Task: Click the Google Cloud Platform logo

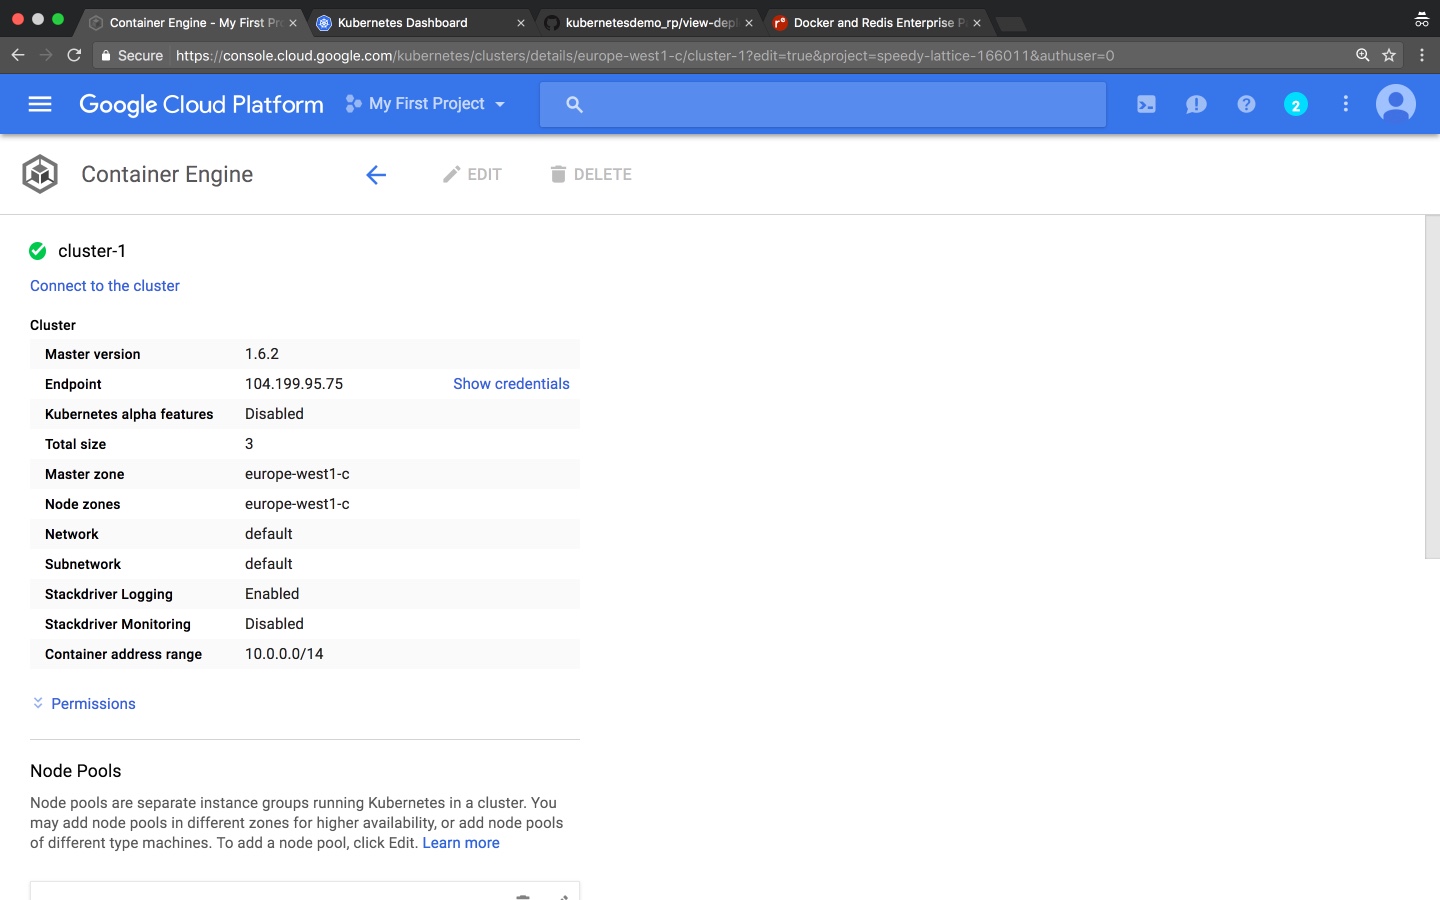Action: (x=201, y=104)
